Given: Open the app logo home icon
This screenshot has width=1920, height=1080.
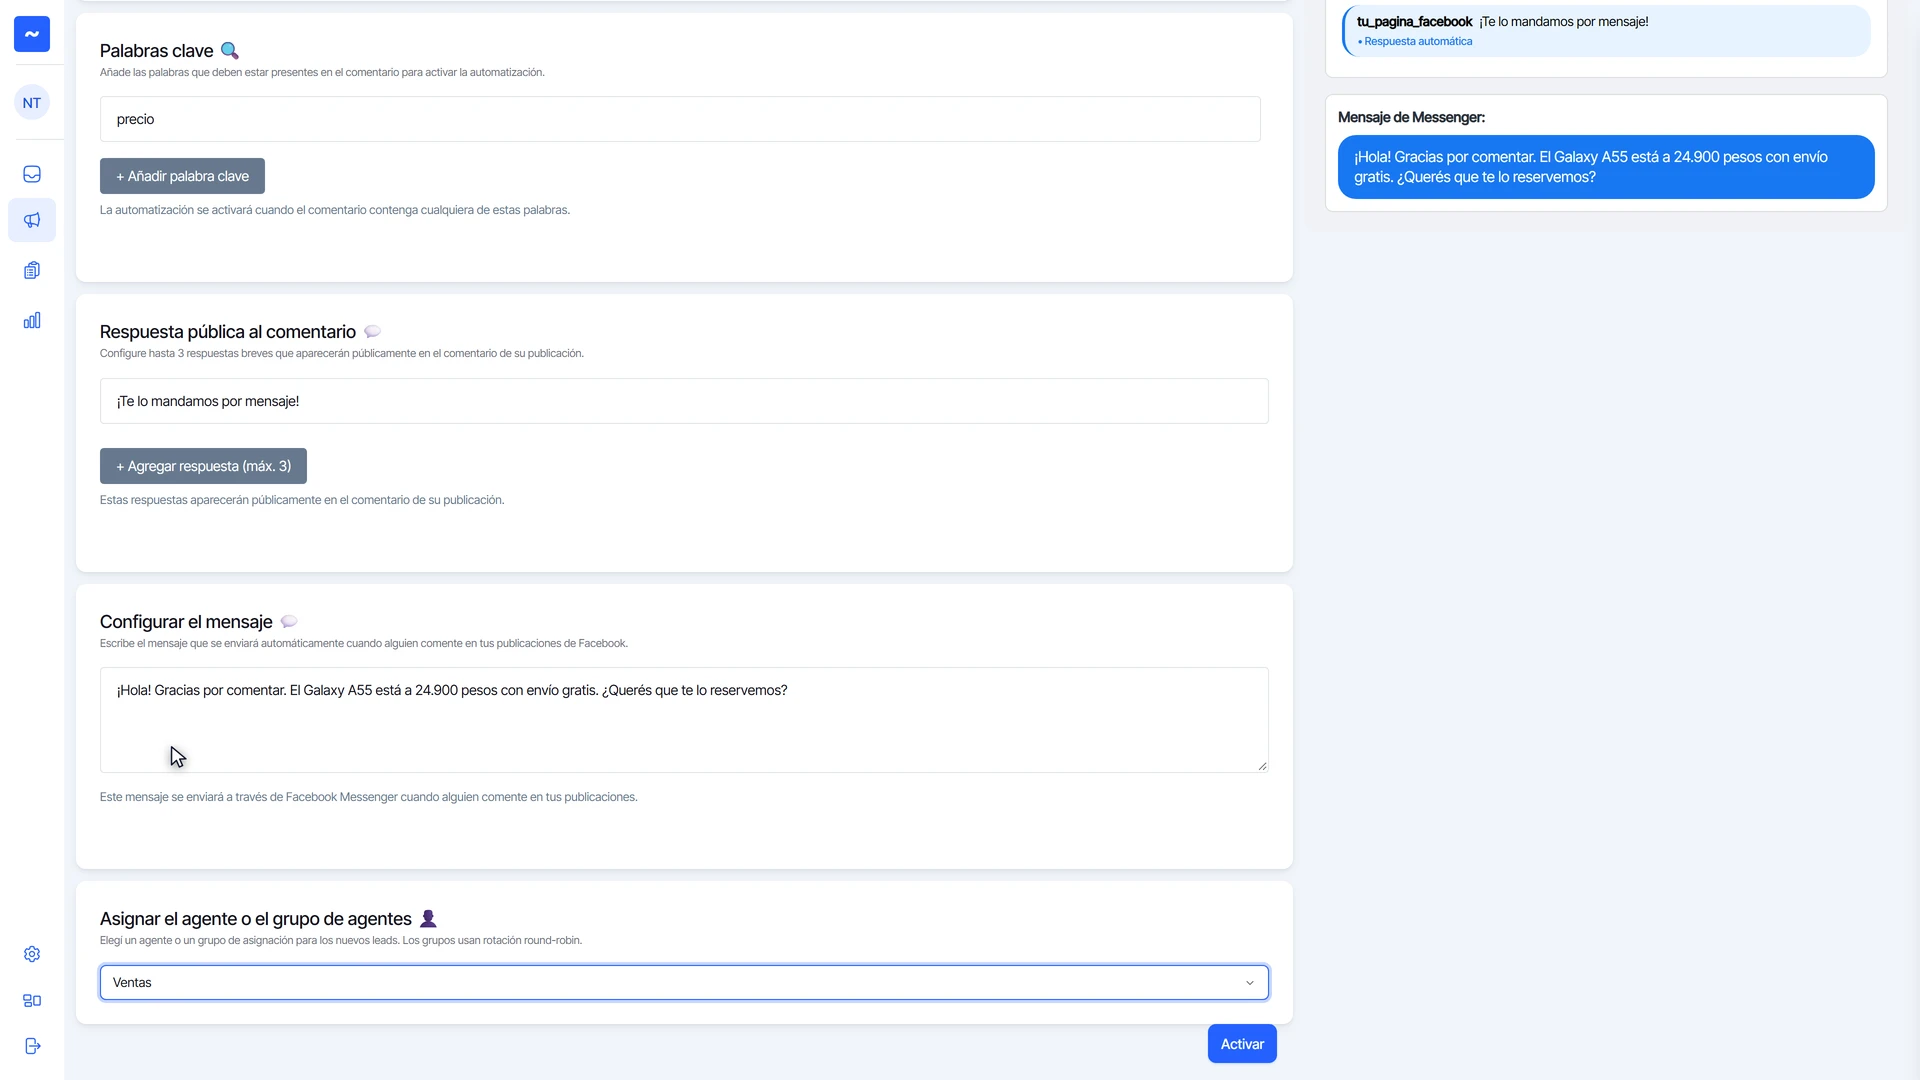Looking at the screenshot, I should [x=32, y=34].
